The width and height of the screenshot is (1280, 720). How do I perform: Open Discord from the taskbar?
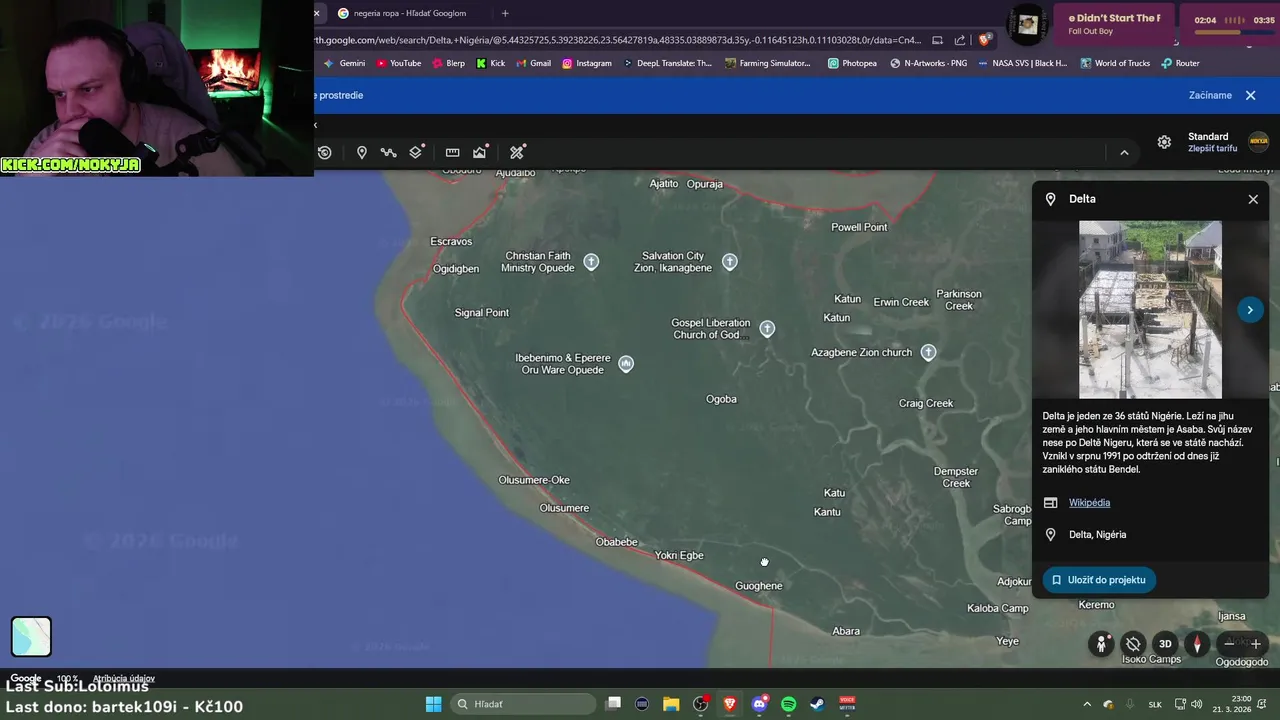click(x=759, y=704)
